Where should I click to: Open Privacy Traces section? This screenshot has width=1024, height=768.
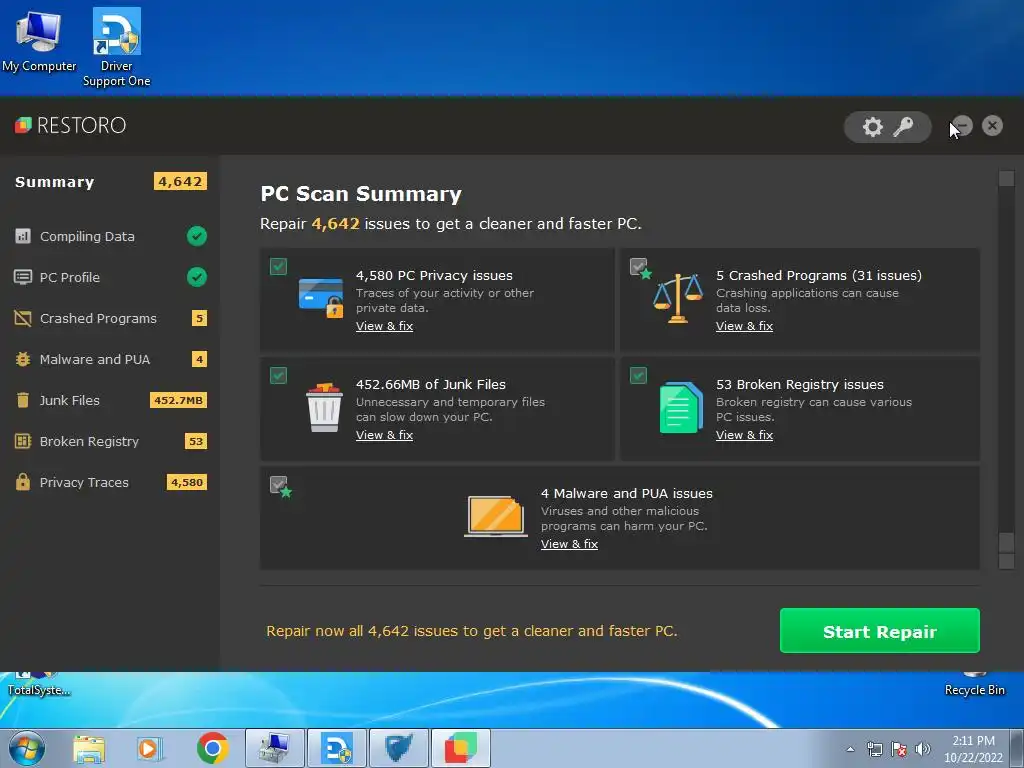(x=110, y=482)
